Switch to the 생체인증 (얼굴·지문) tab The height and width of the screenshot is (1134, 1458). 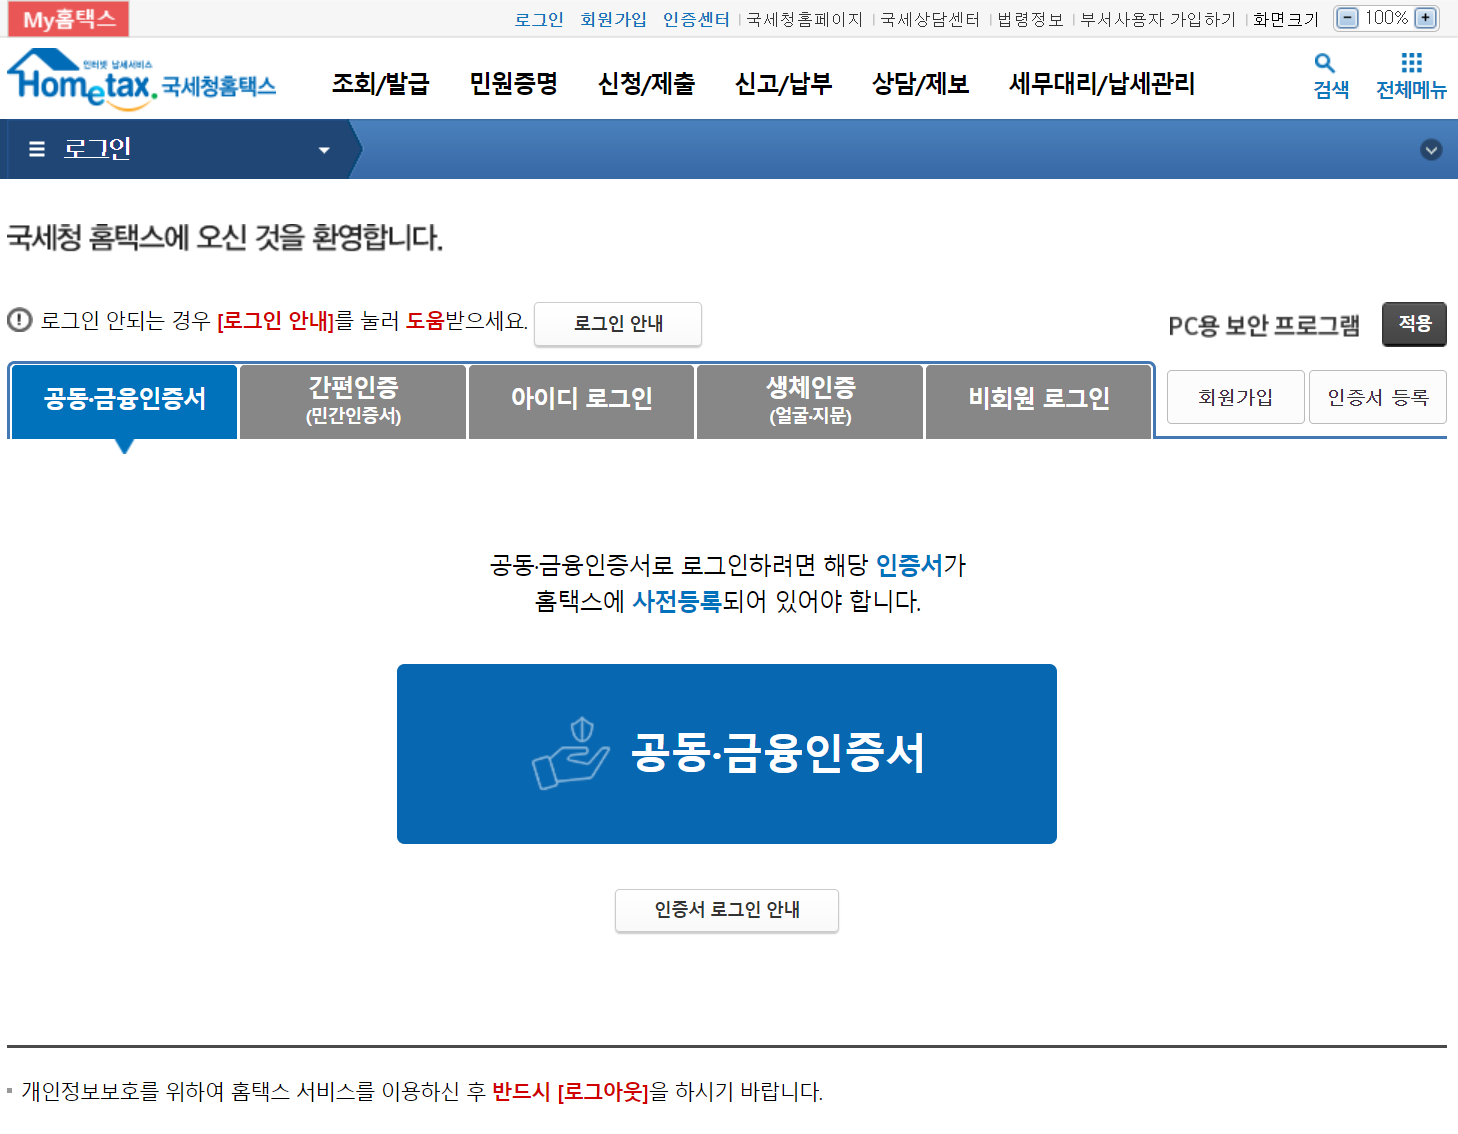point(810,401)
